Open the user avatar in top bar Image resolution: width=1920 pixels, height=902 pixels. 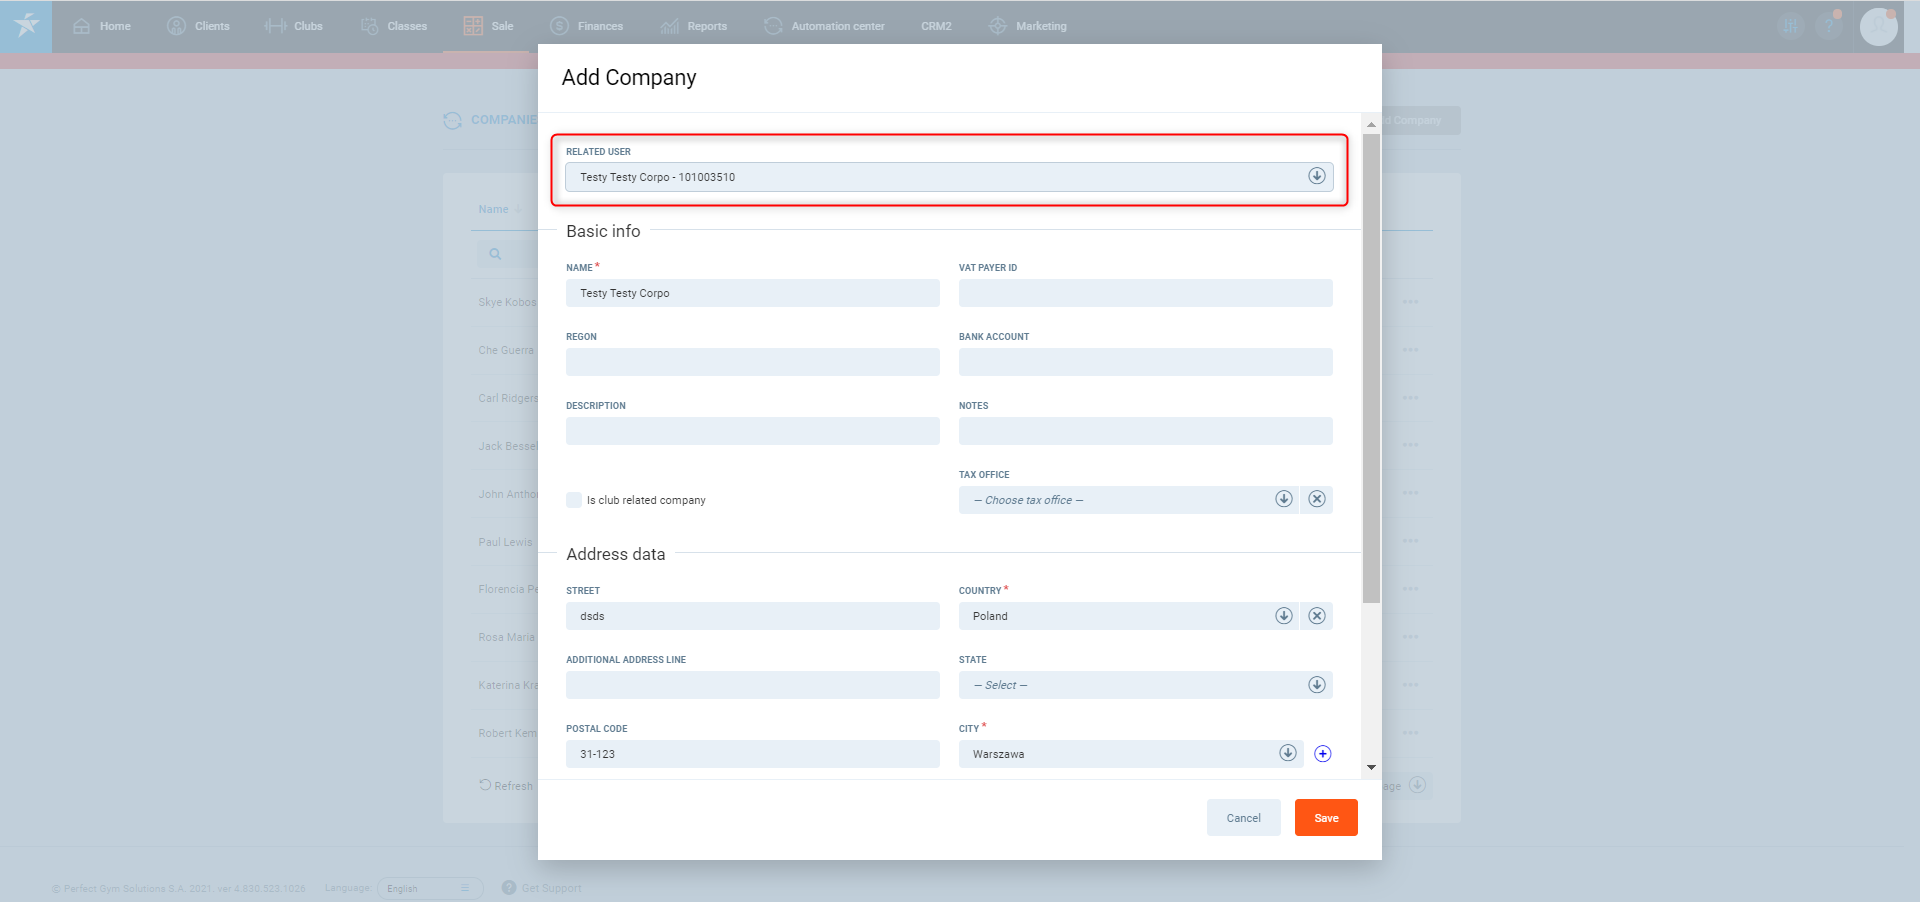pyautogui.click(x=1878, y=27)
